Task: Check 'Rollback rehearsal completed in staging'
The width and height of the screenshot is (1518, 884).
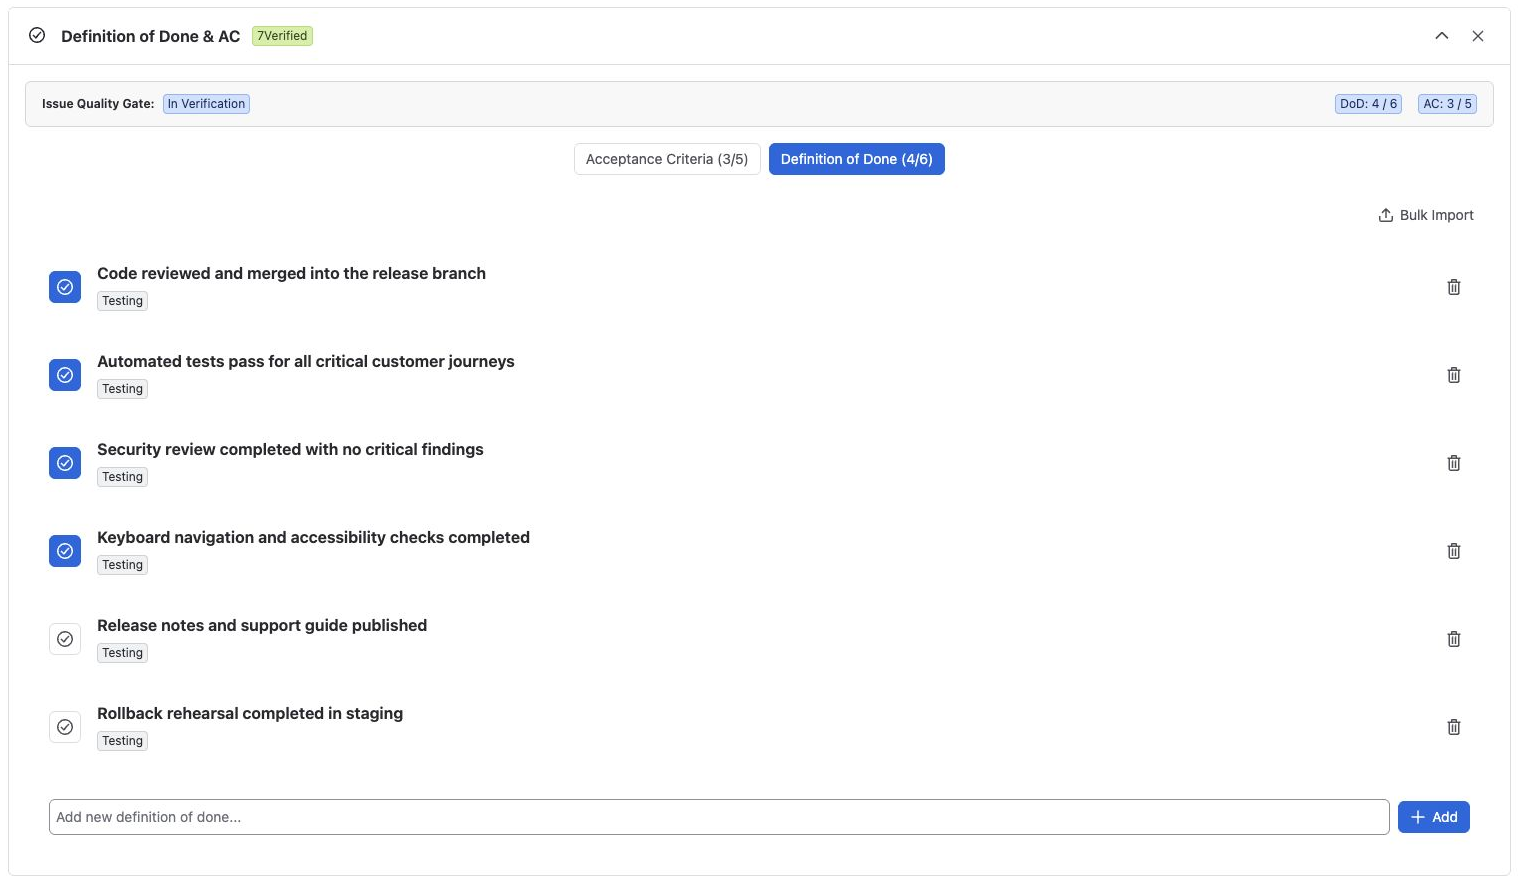Action: (65, 727)
